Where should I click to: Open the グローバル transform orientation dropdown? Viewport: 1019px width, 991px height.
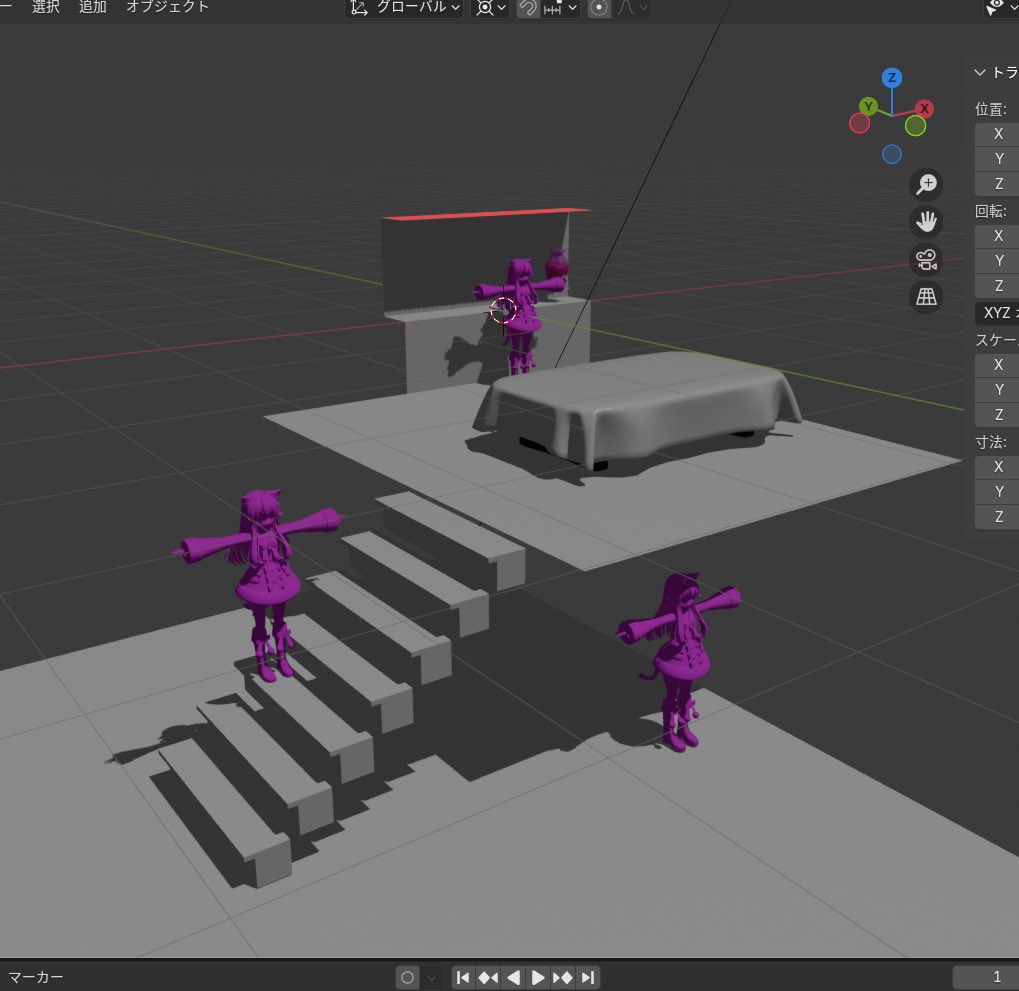coord(404,7)
